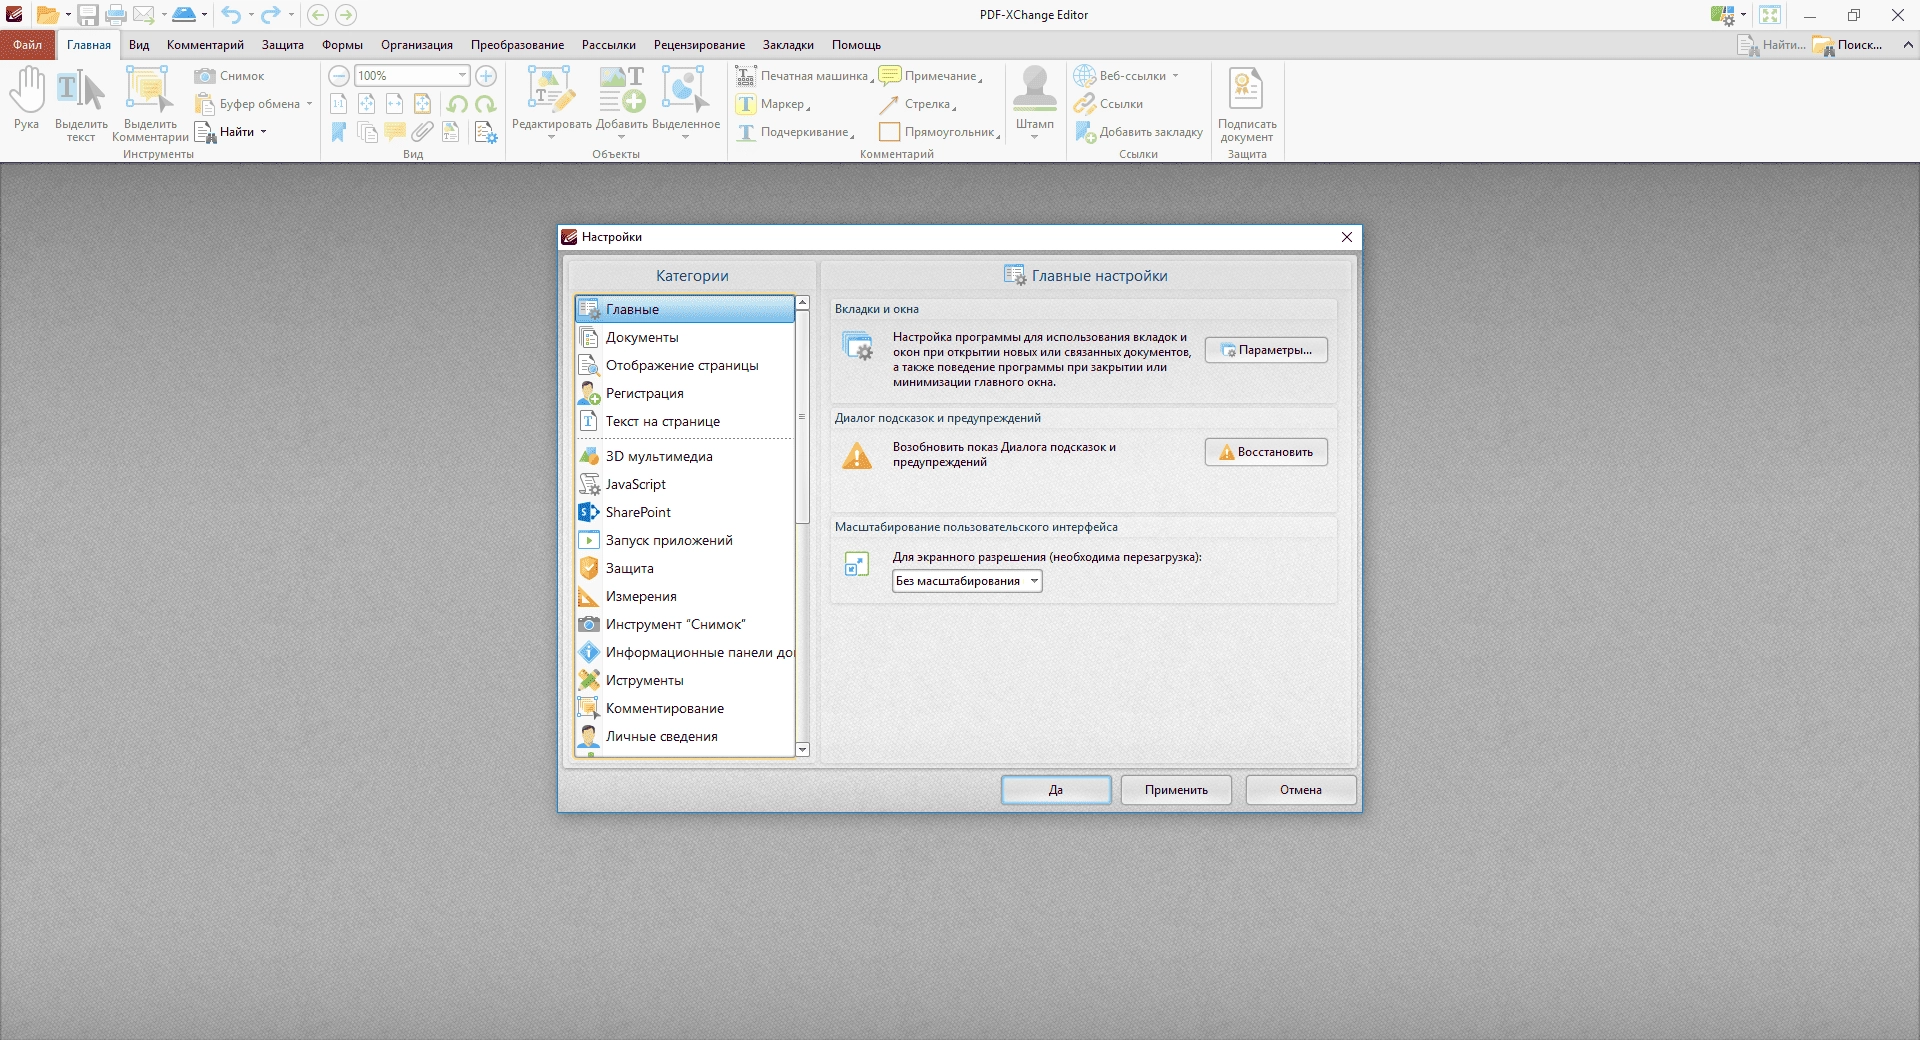
Task: Select the Подчеркивание underline tool
Action: [794, 132]
